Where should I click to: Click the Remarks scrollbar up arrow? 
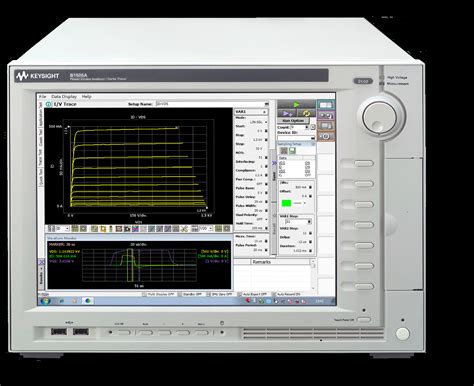[313, 262]
